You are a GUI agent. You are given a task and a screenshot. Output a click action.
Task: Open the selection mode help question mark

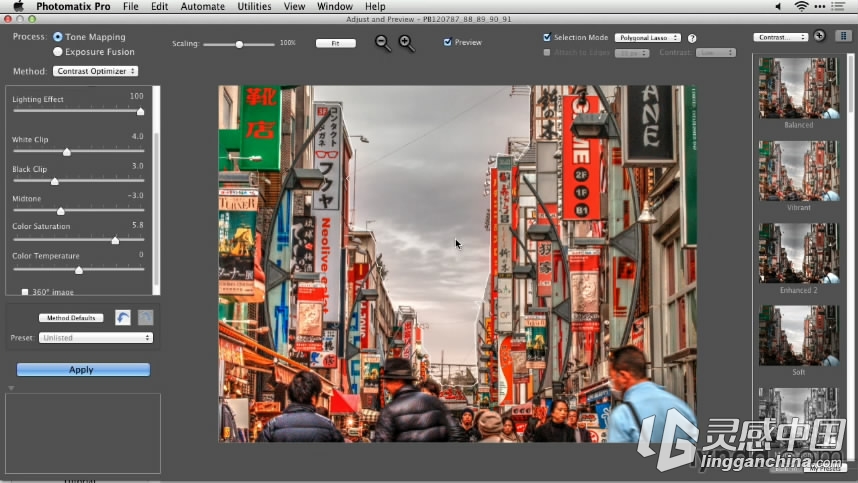point(692,38)
